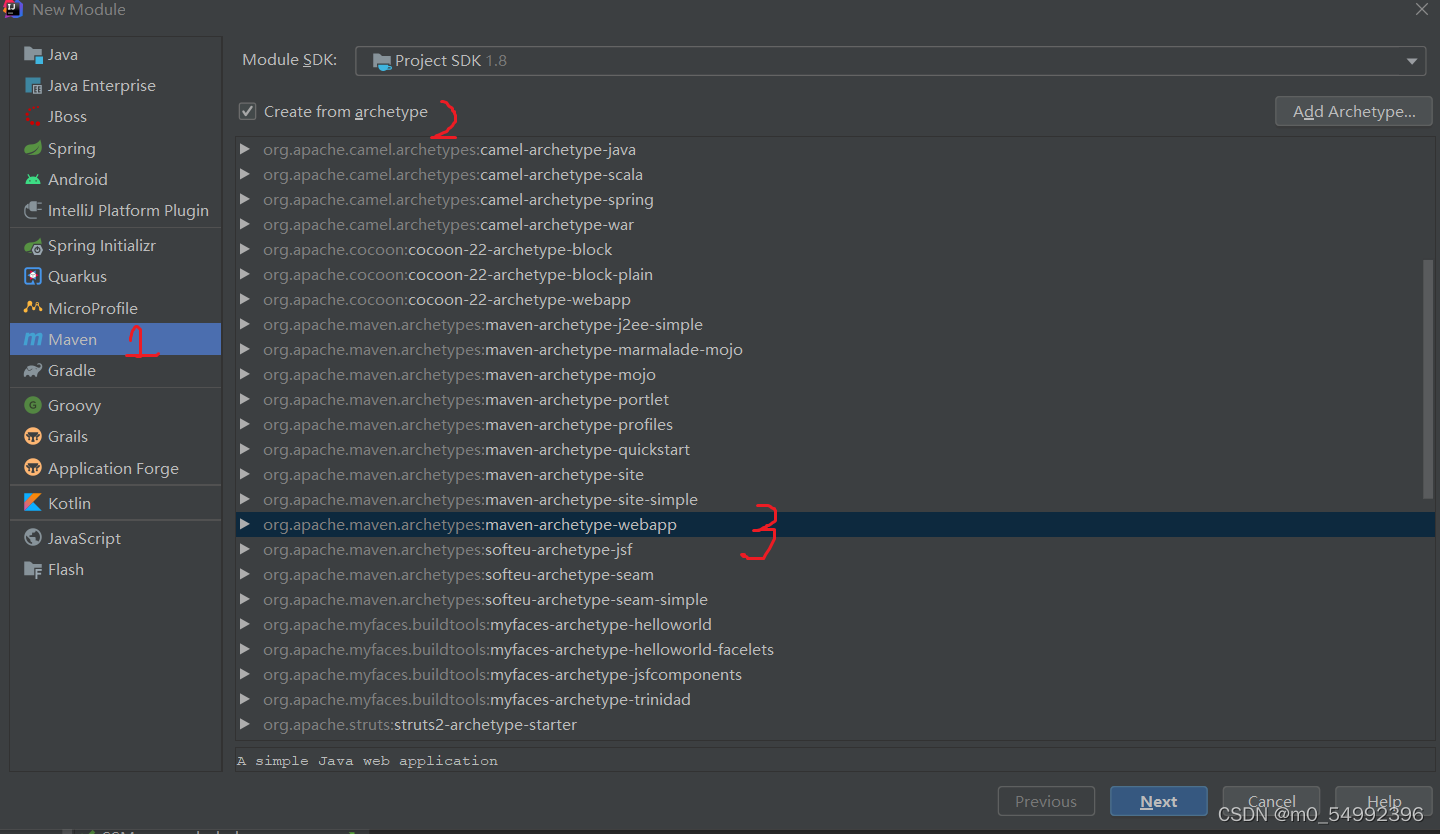
Task: Select Spring module type
Action: pyautogui.click(x=116, y=149)
